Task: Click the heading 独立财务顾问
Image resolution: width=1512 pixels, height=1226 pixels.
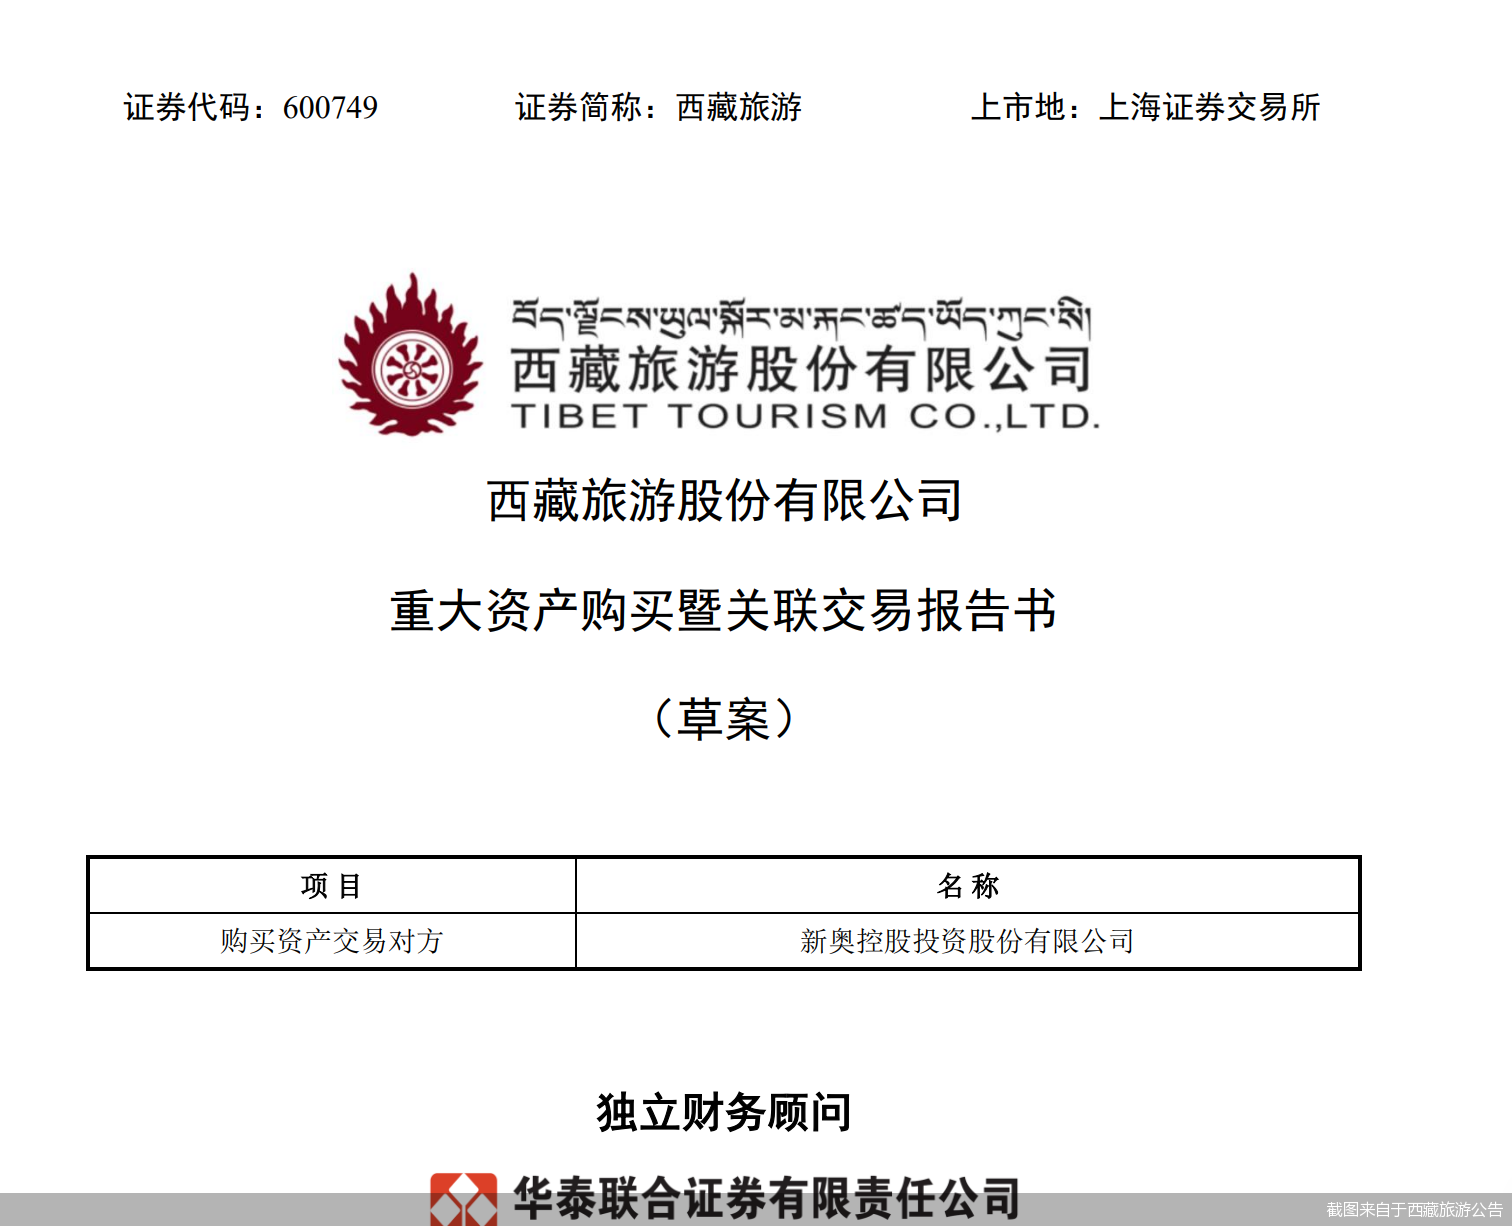Action: tap(724, 1112)
